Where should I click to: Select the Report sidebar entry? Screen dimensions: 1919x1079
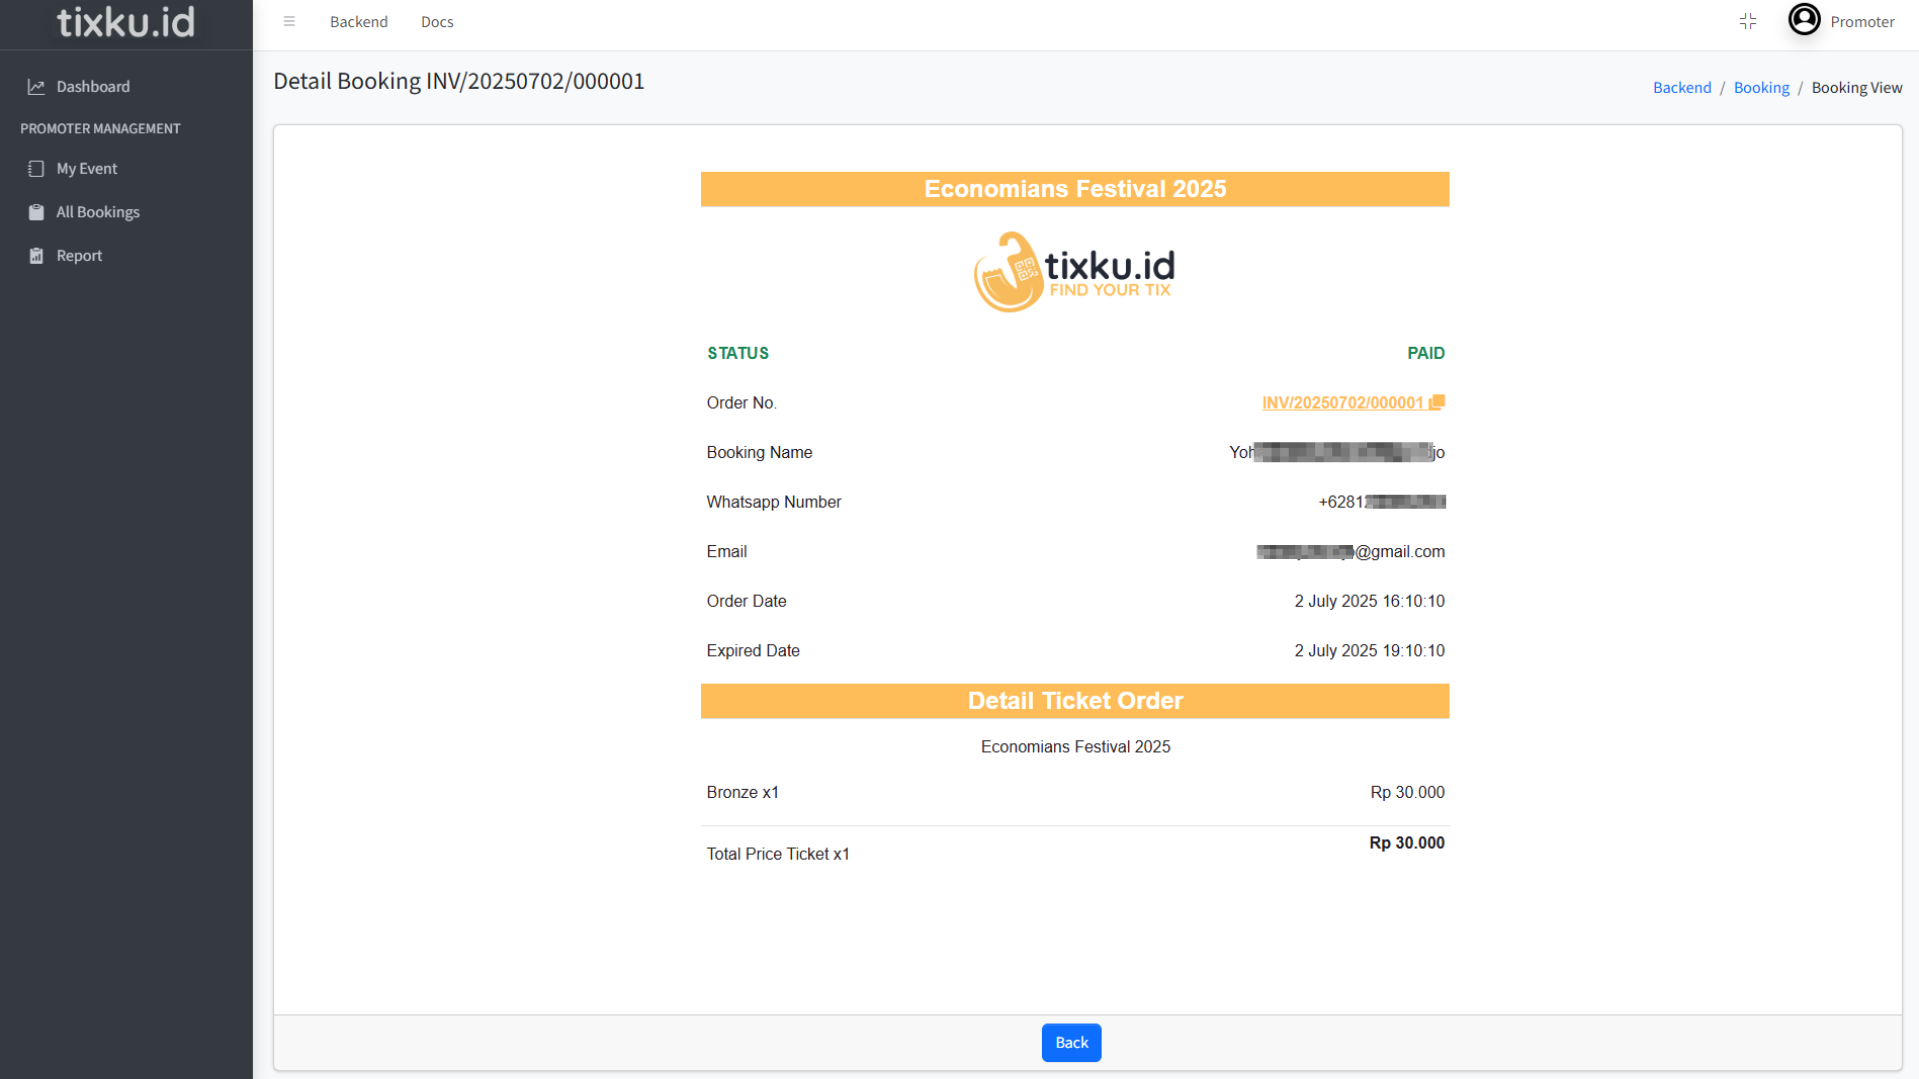click(79, 256)
